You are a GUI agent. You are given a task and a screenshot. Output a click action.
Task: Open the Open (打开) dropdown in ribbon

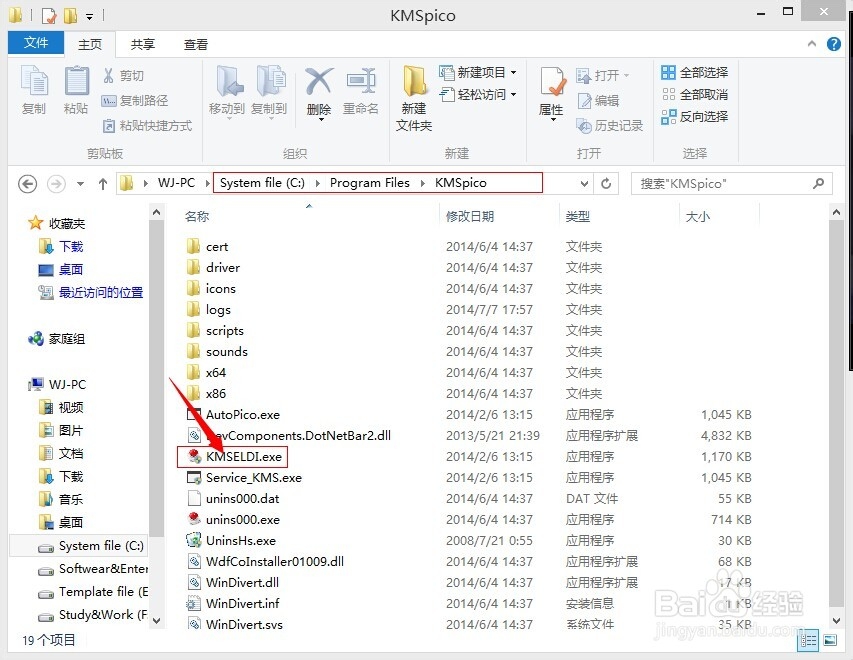coord(603,75)
